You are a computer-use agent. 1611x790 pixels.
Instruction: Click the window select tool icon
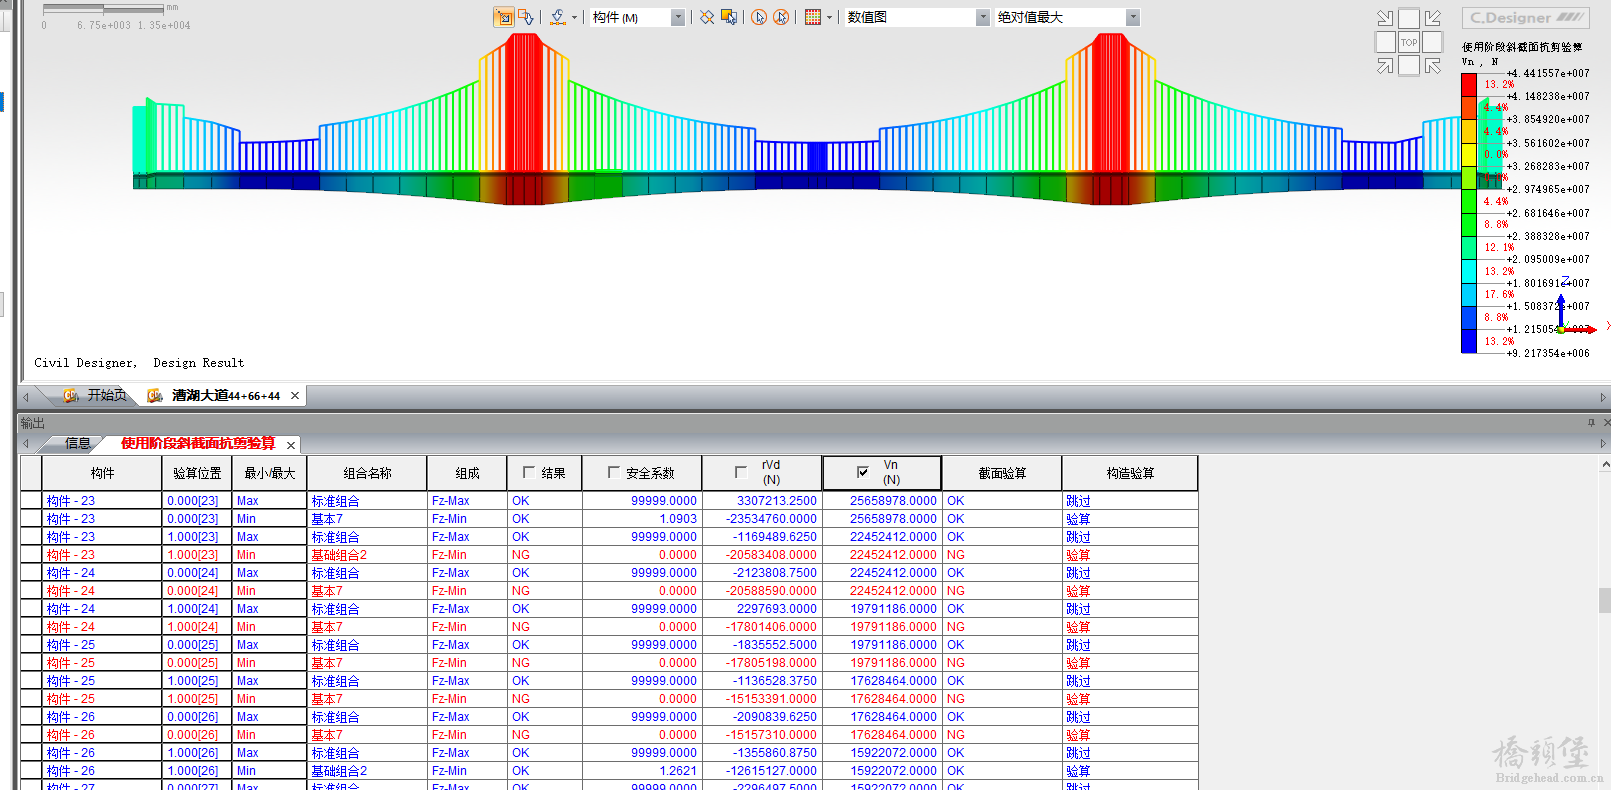(x=504, y=17)
